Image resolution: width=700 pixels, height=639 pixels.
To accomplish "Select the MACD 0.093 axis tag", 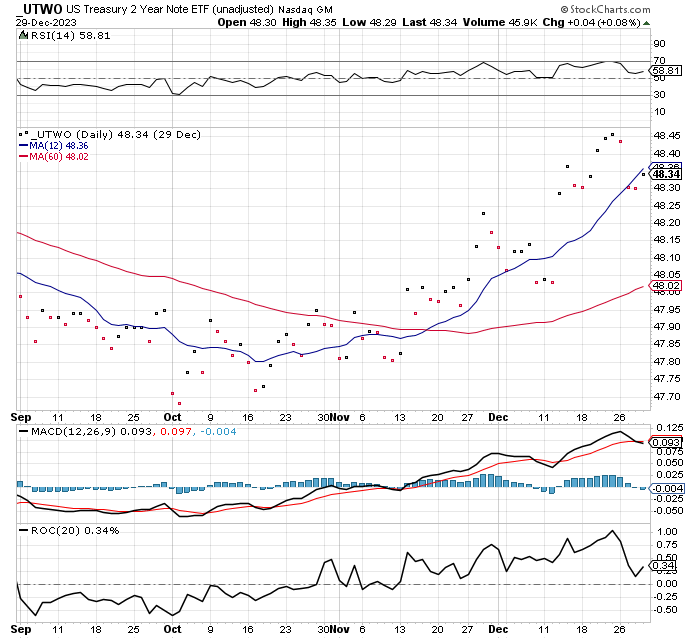I will point(666,443).
